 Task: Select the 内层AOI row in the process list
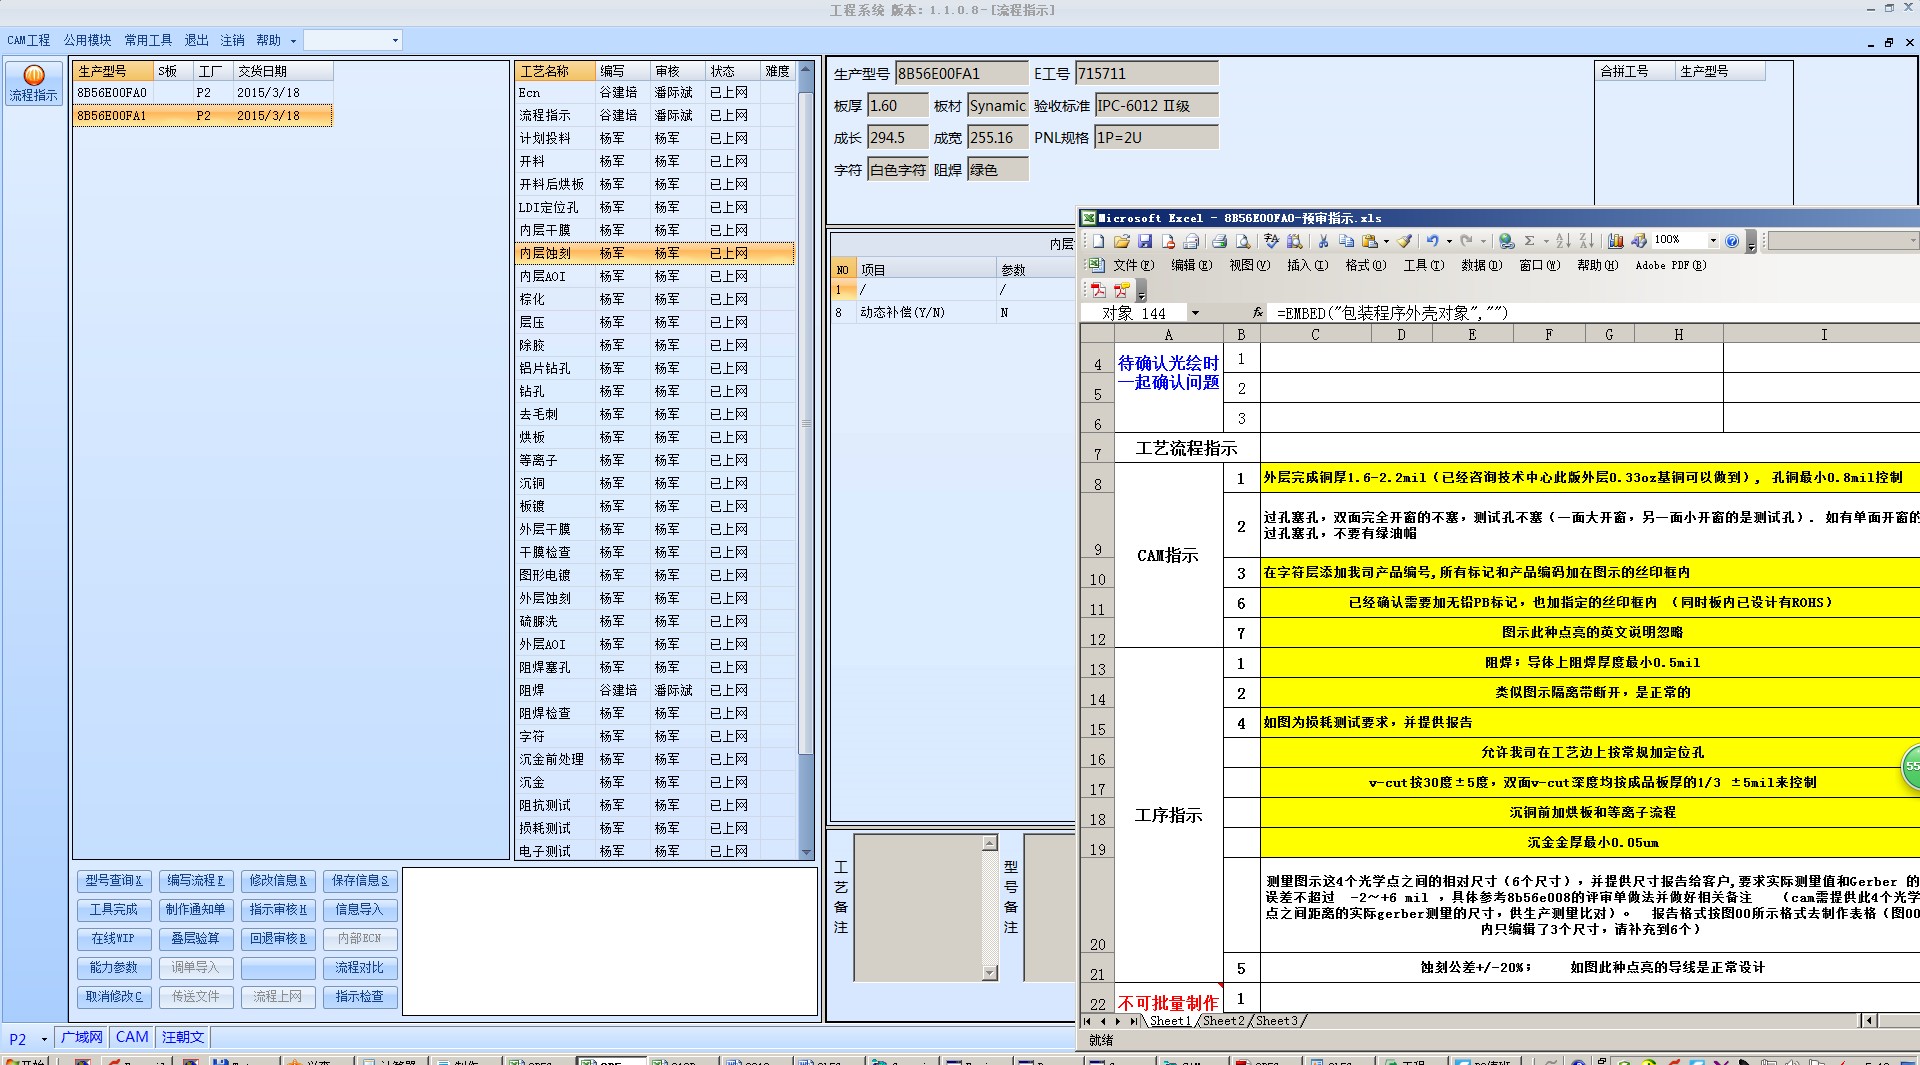(655, 277)
